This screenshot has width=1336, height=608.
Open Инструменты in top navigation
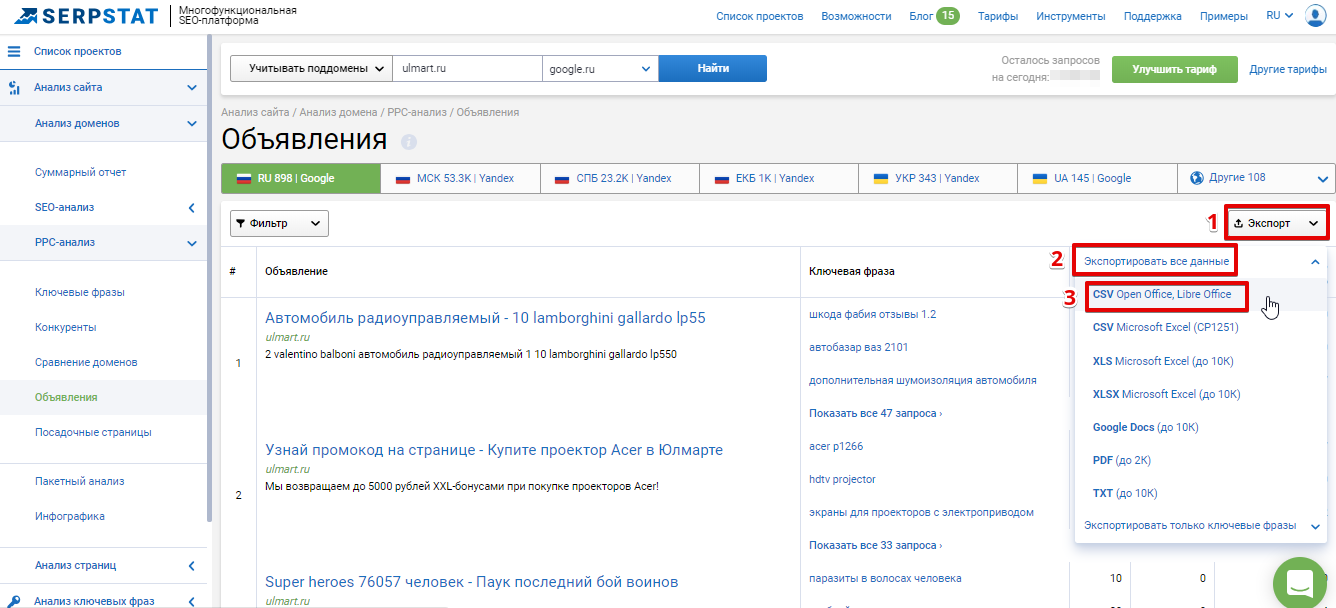pos(1071,17)
